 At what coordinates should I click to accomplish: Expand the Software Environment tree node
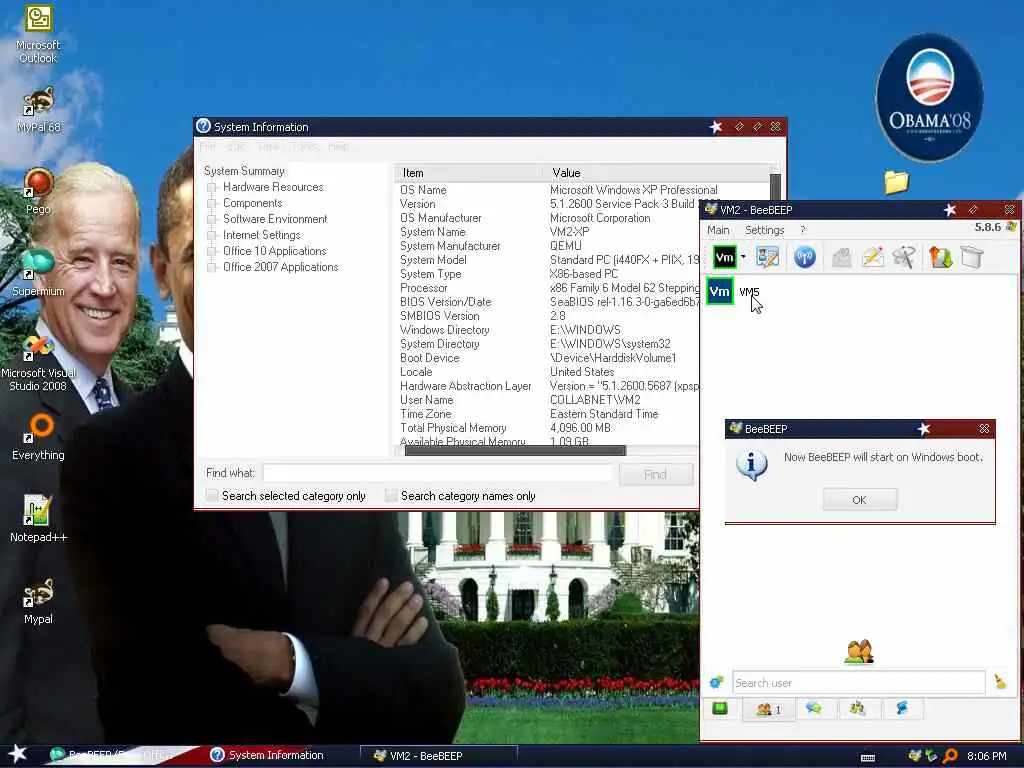[x=212, y=219]
